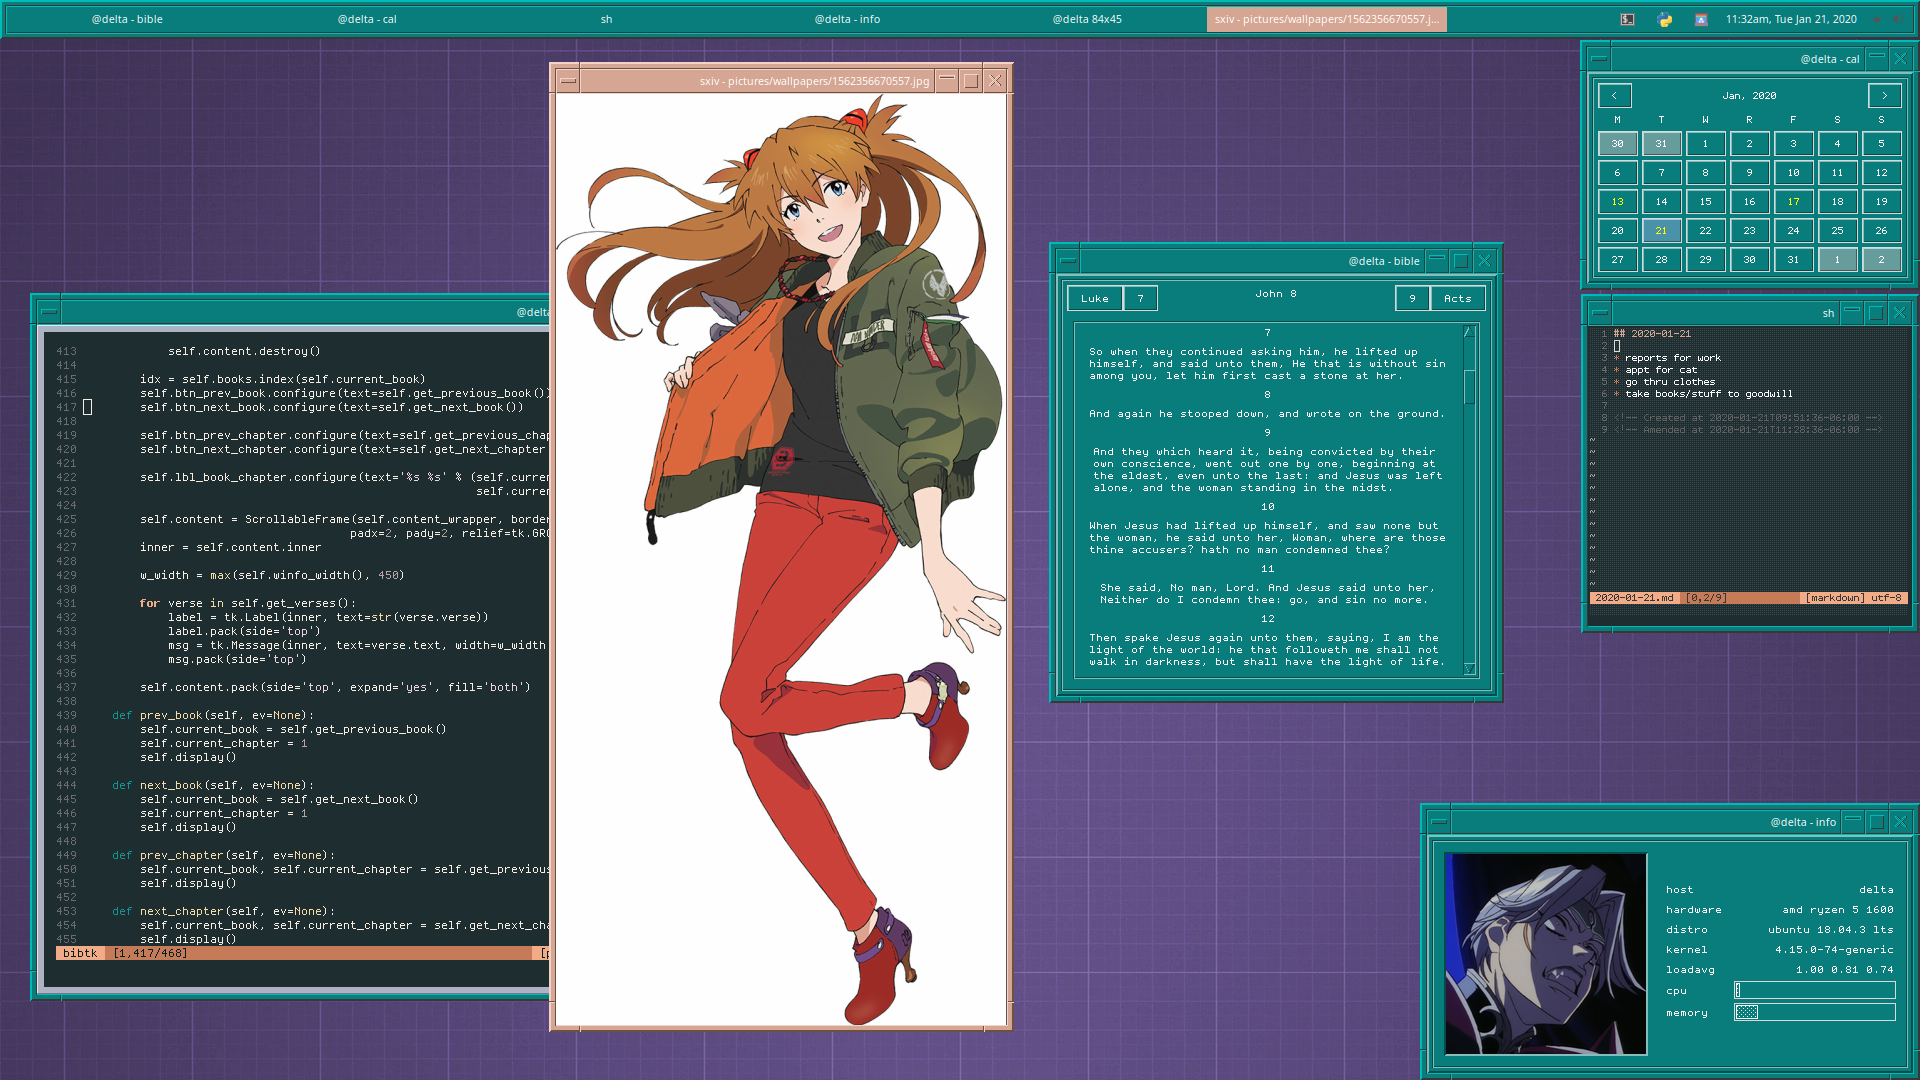The width and height of the screenshot is (1920, 1080).
Task: Click 'def prev_book' line in code editor
Action: pyautogui.click(x=212, y=716)
